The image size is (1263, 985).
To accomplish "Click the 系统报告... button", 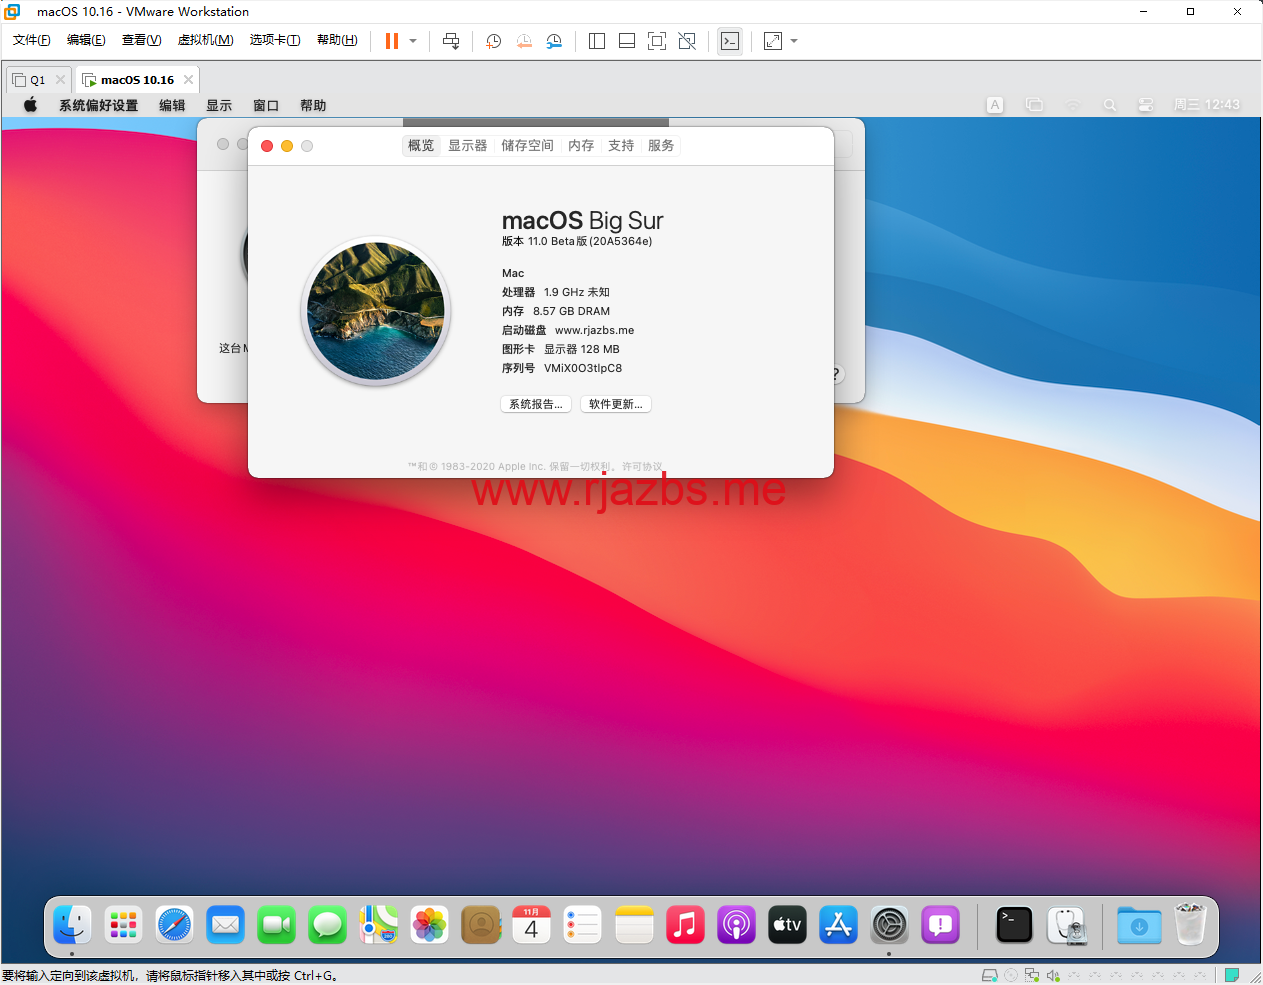I will click(x=536, y=404).
